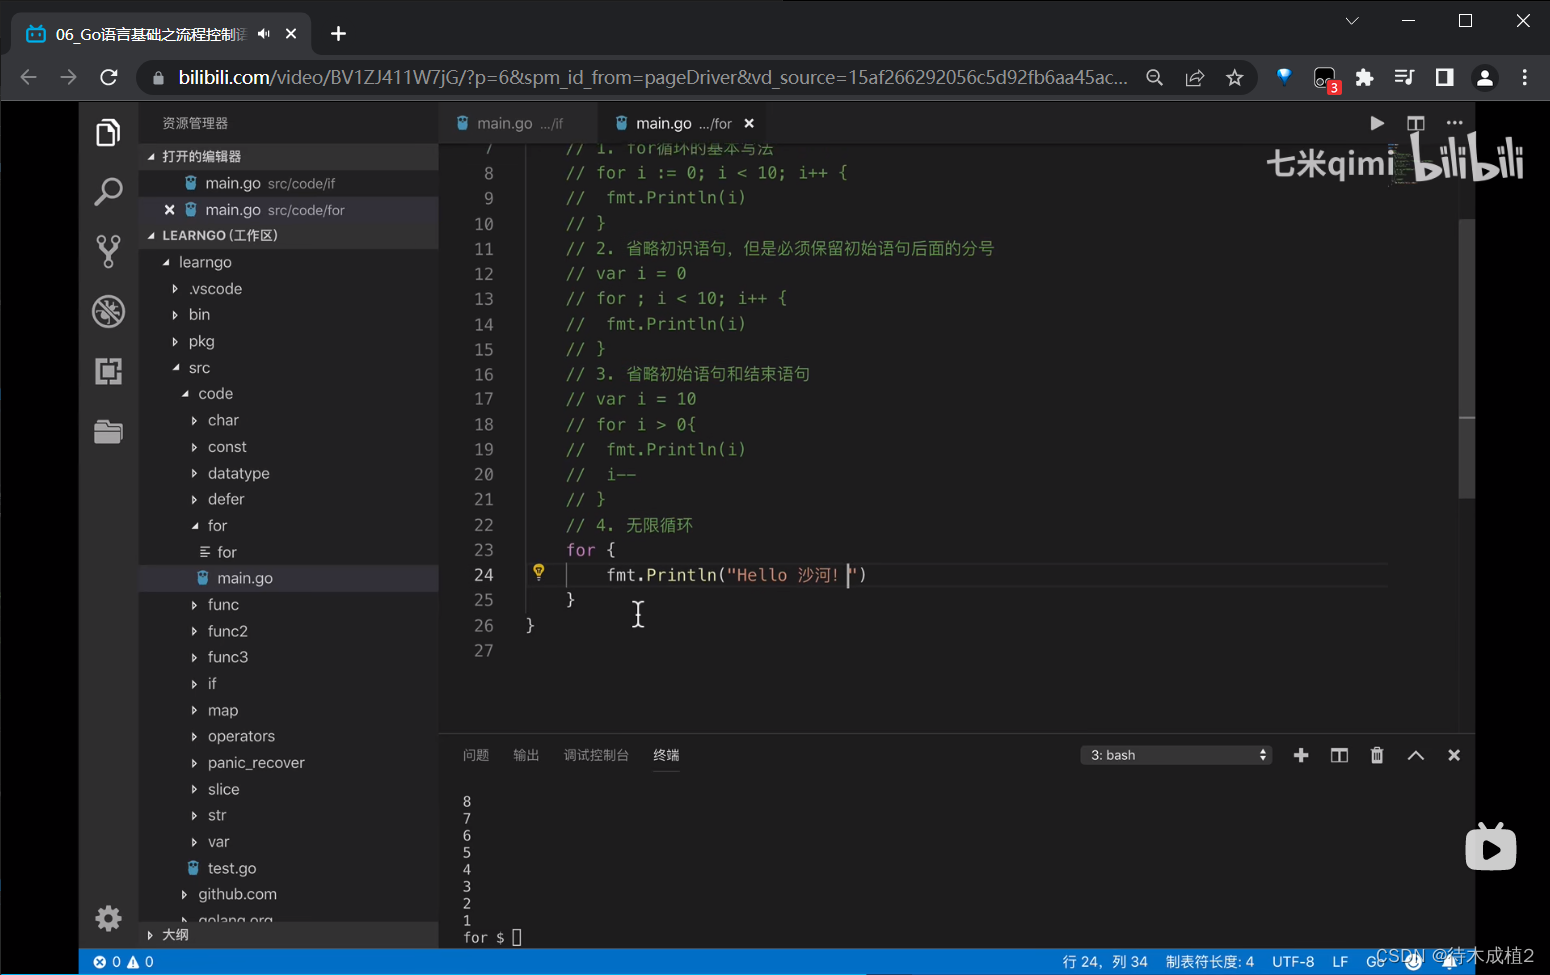Click line number 24 in editor gutter
Viewport: 1550px width, 975px height.
tap(484, 575)
